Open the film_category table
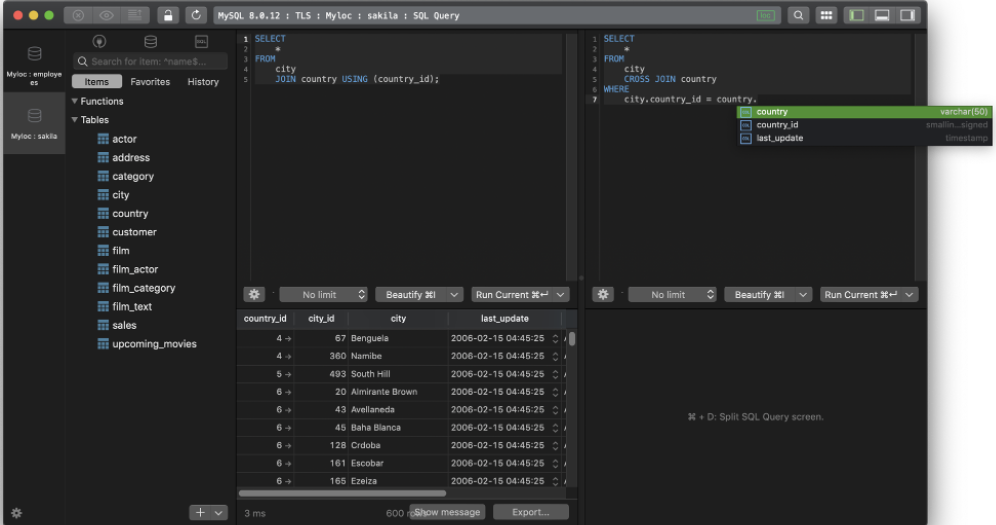Viewport: 996px width, 525px height. [x=136, y=288]
